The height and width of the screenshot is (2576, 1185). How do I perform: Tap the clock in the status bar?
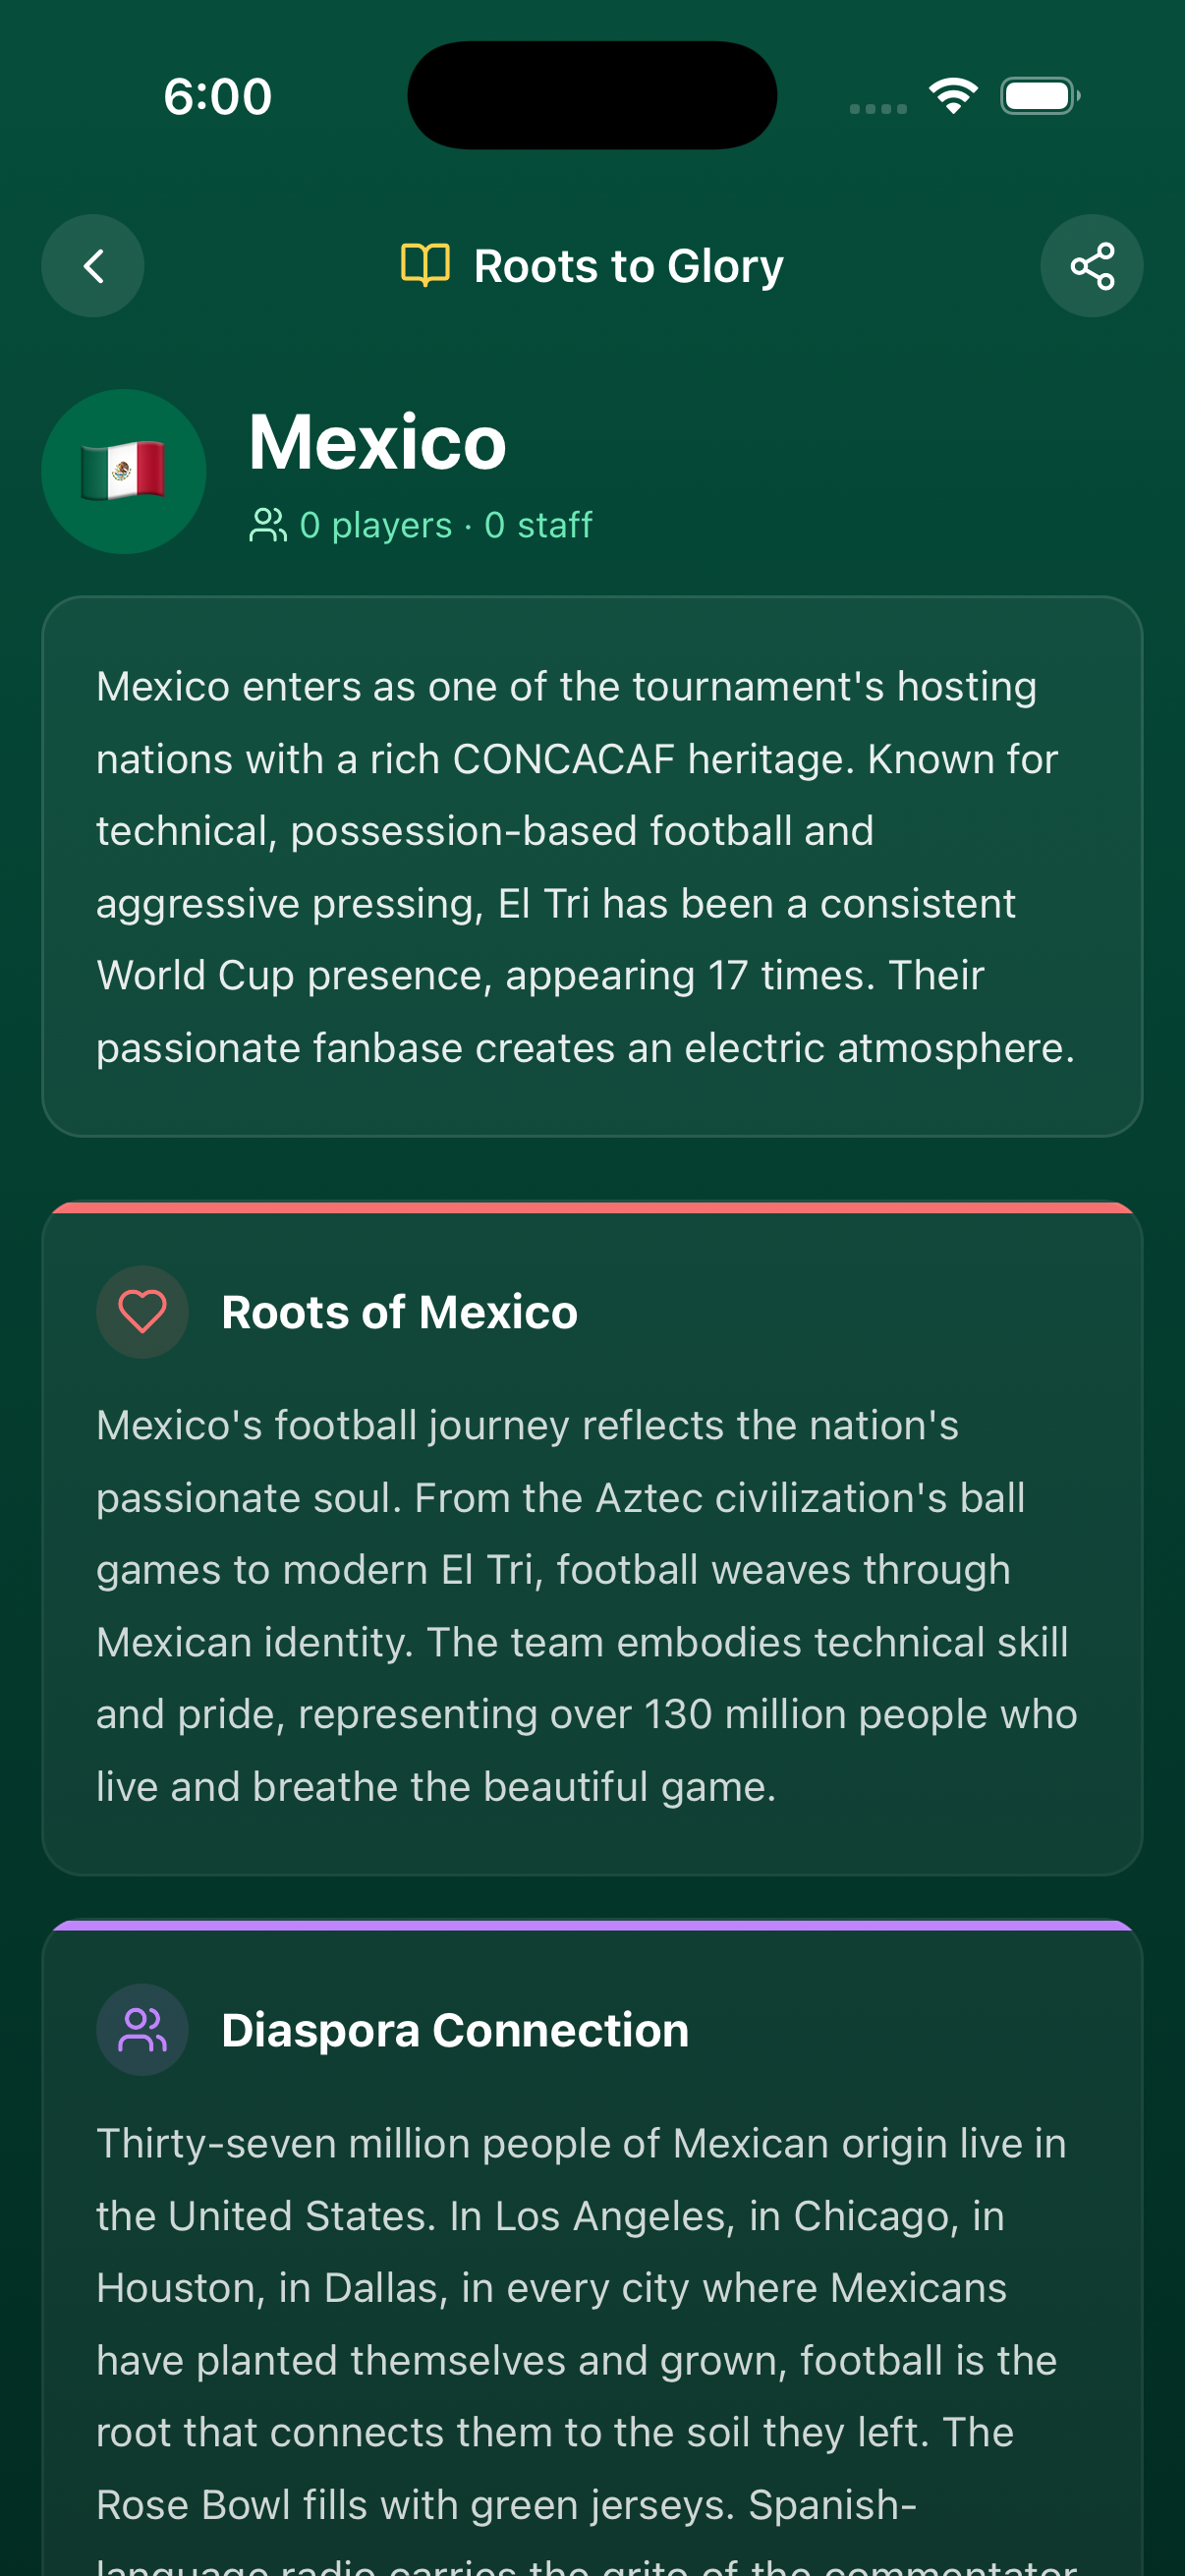219,95
